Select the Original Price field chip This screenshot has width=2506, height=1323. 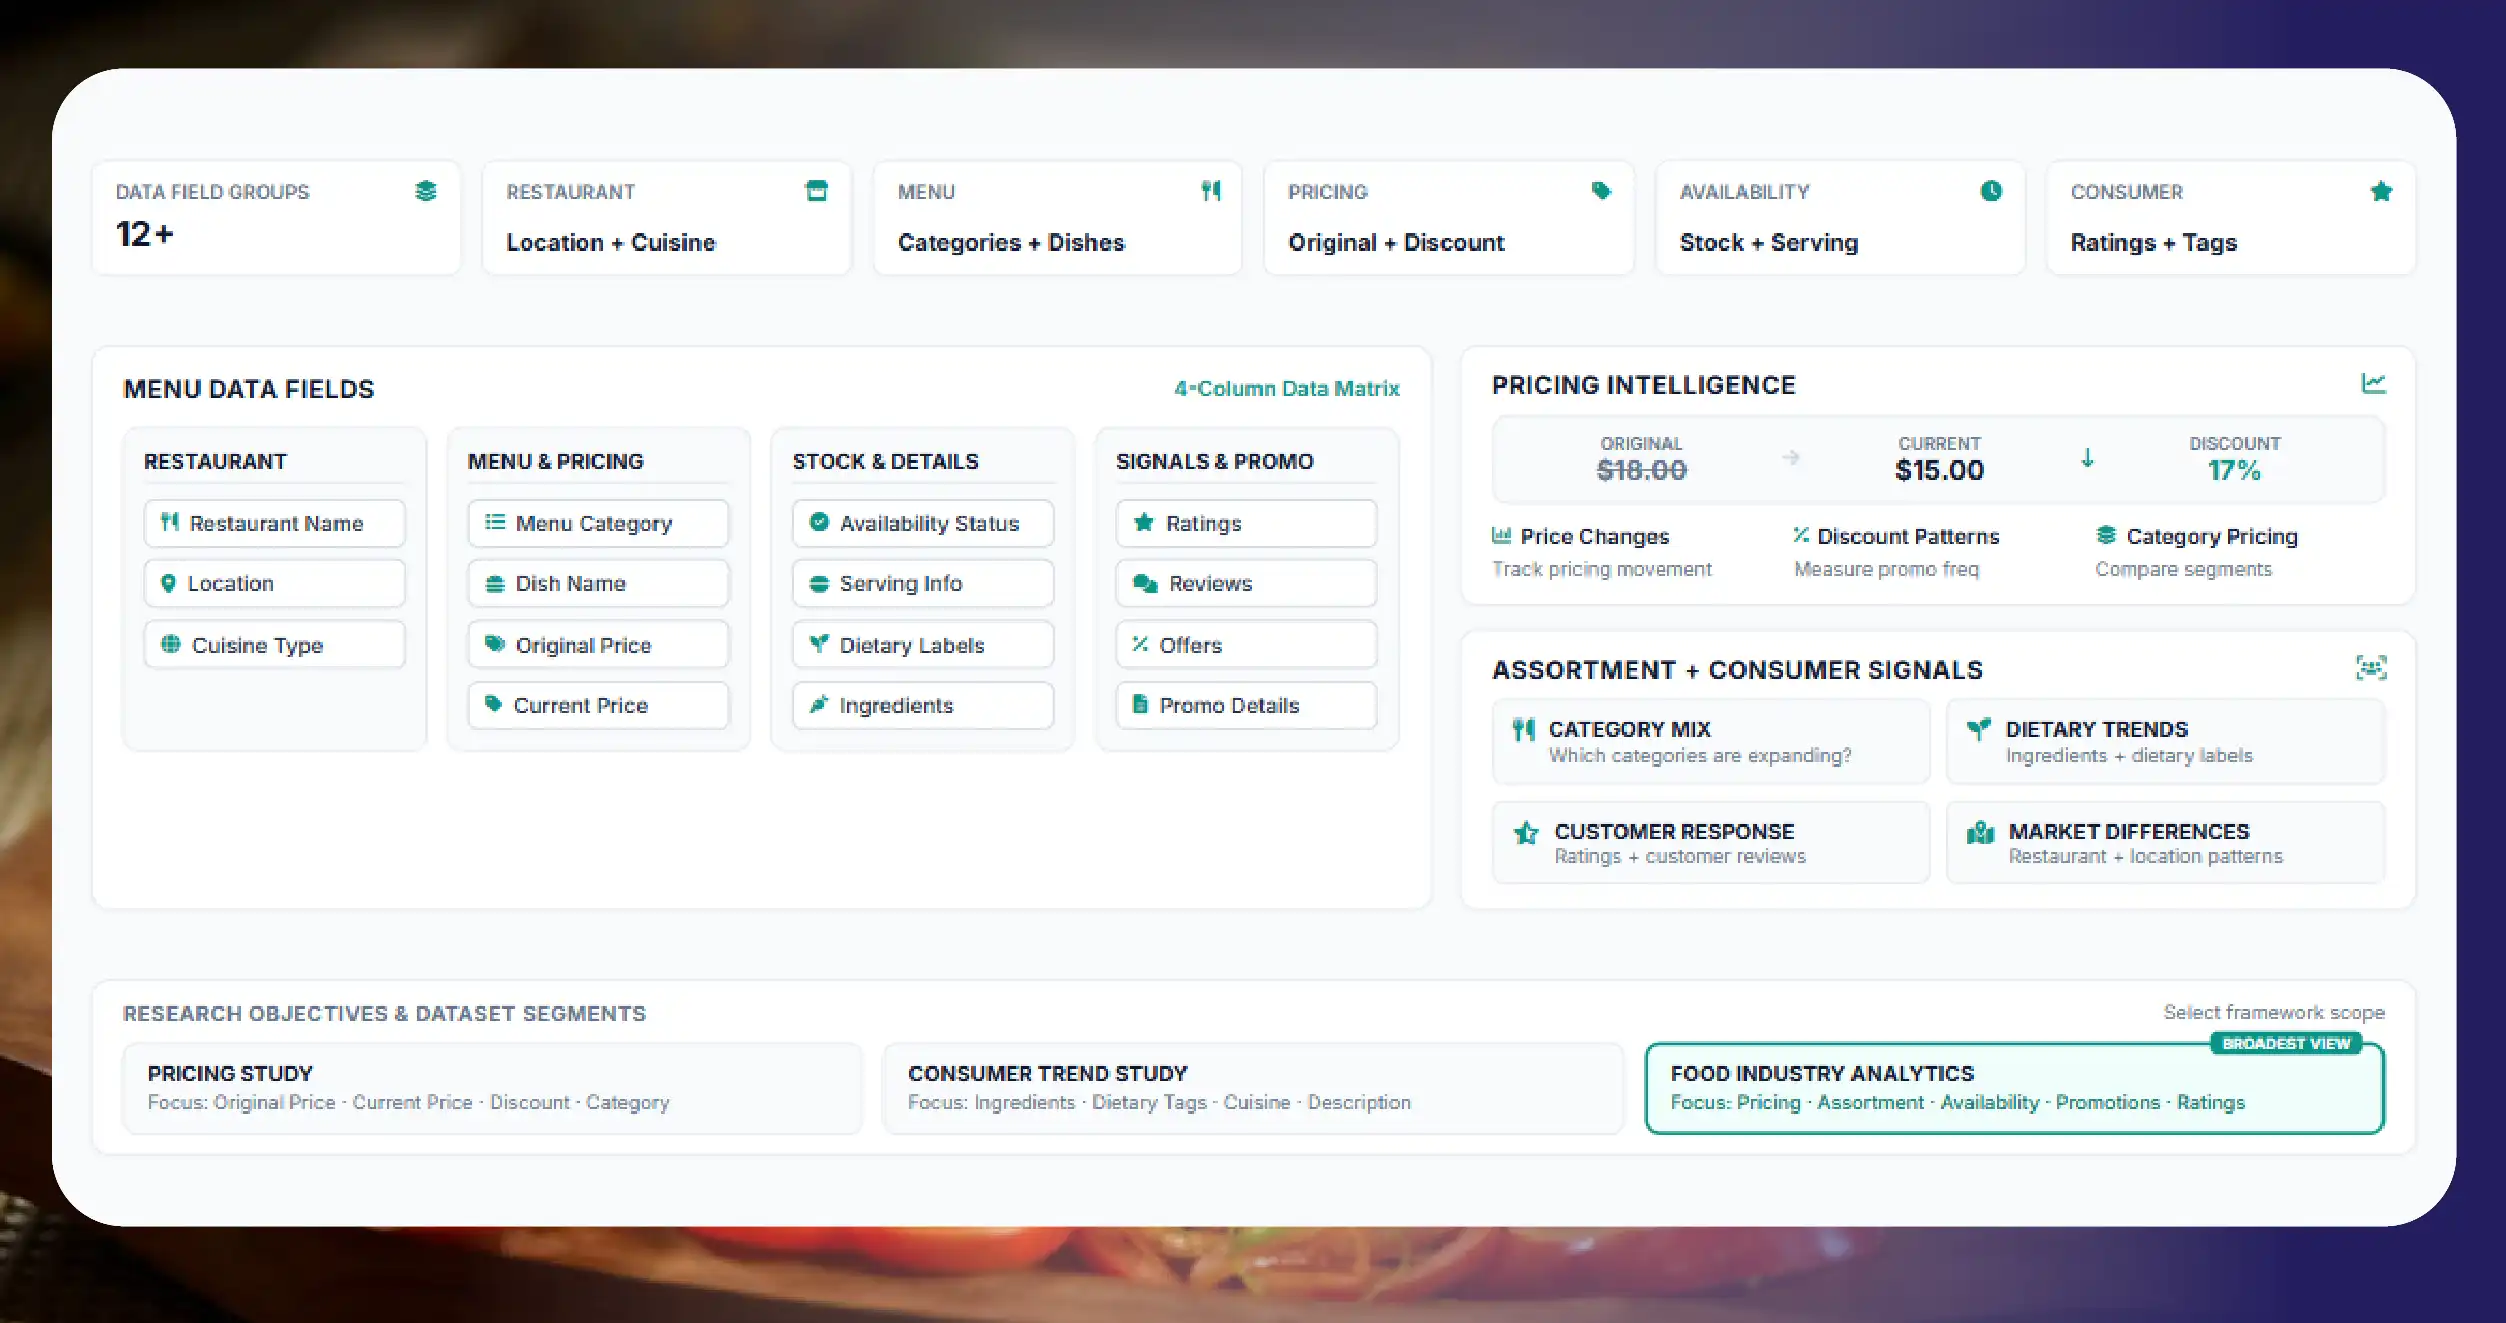pos(599,645)
